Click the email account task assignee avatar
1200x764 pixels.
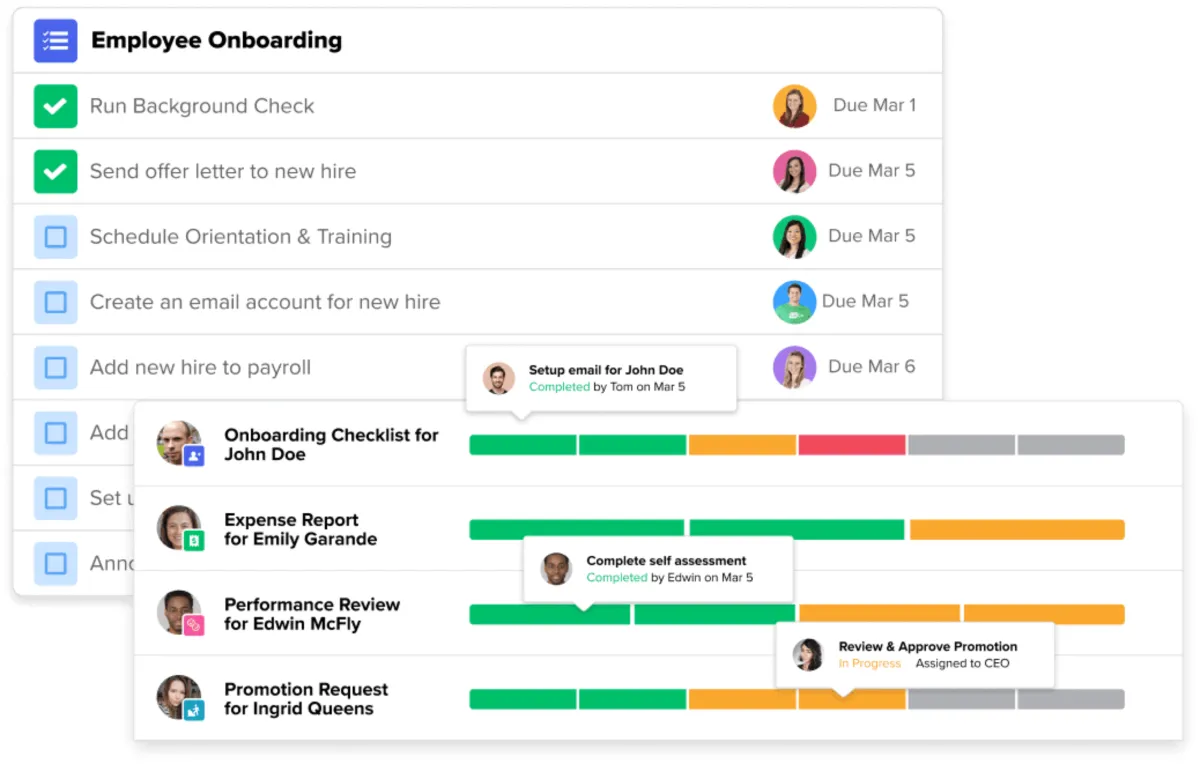click(794, 302)
